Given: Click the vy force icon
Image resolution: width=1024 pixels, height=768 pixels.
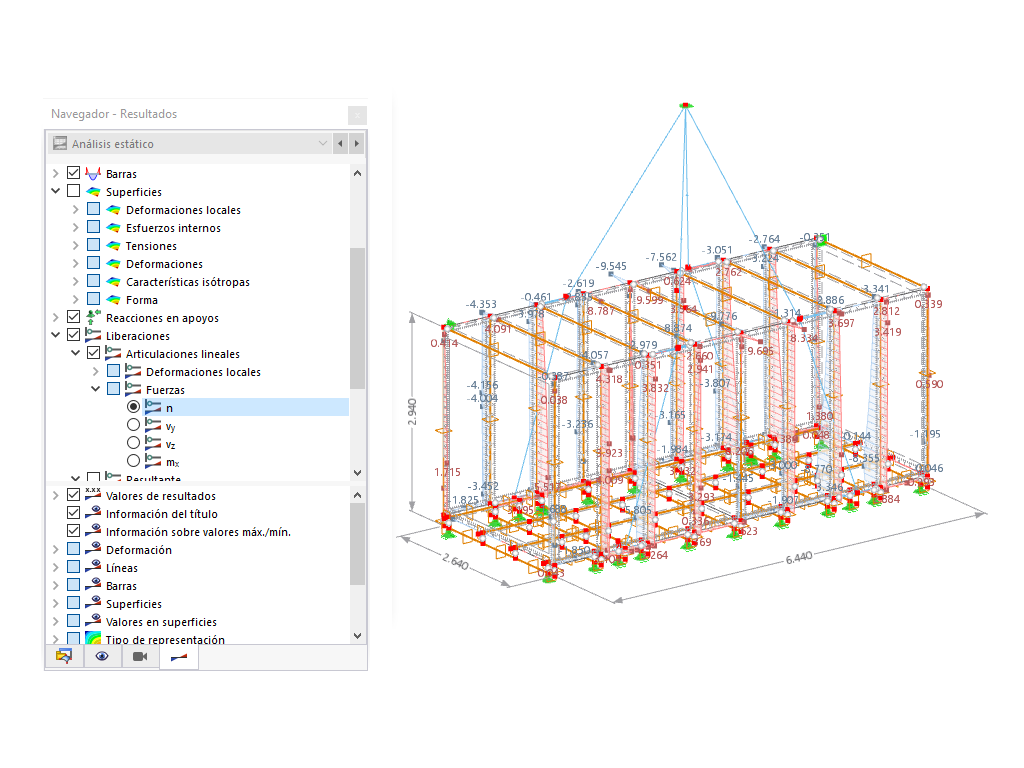Looking at the screenshot, I should 153,425.
